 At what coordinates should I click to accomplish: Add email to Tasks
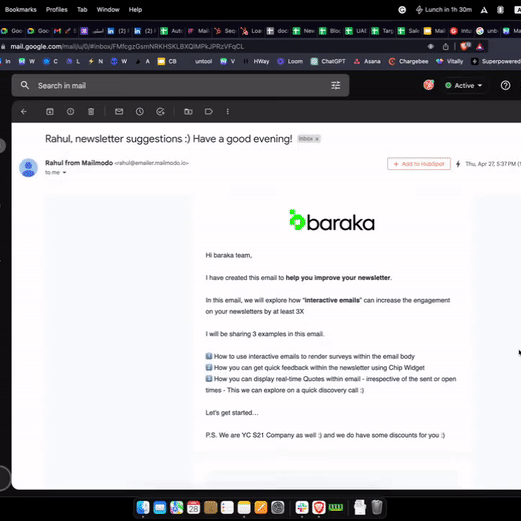point(160,112)
